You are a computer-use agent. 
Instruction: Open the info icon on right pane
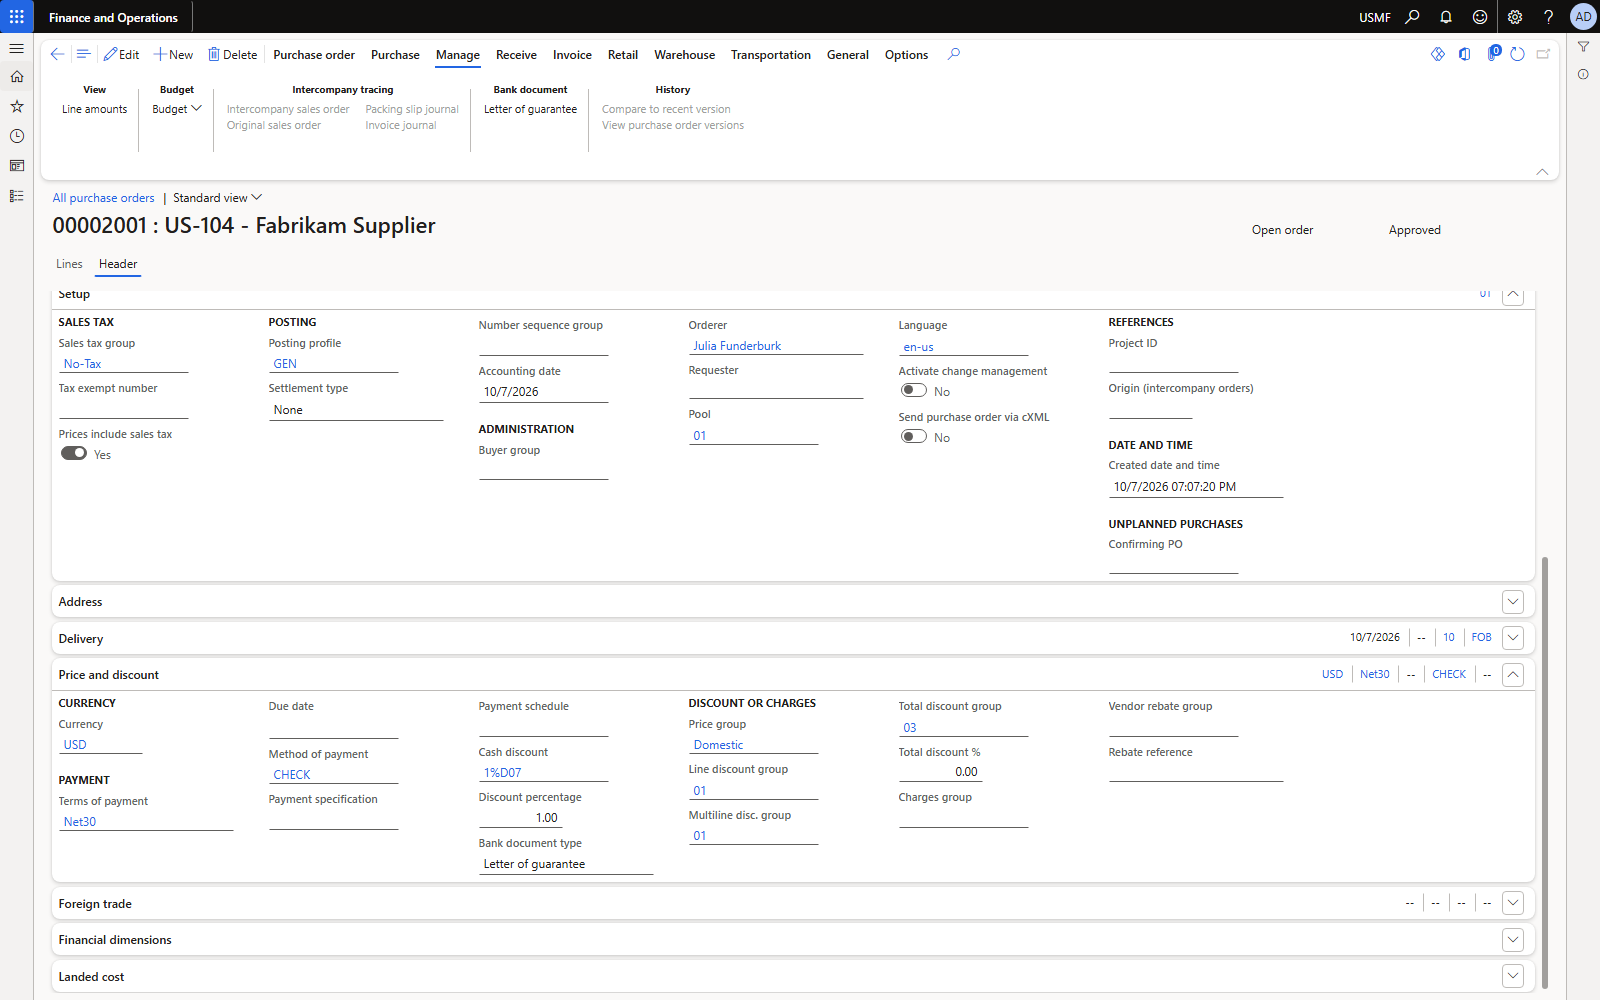1583,74
